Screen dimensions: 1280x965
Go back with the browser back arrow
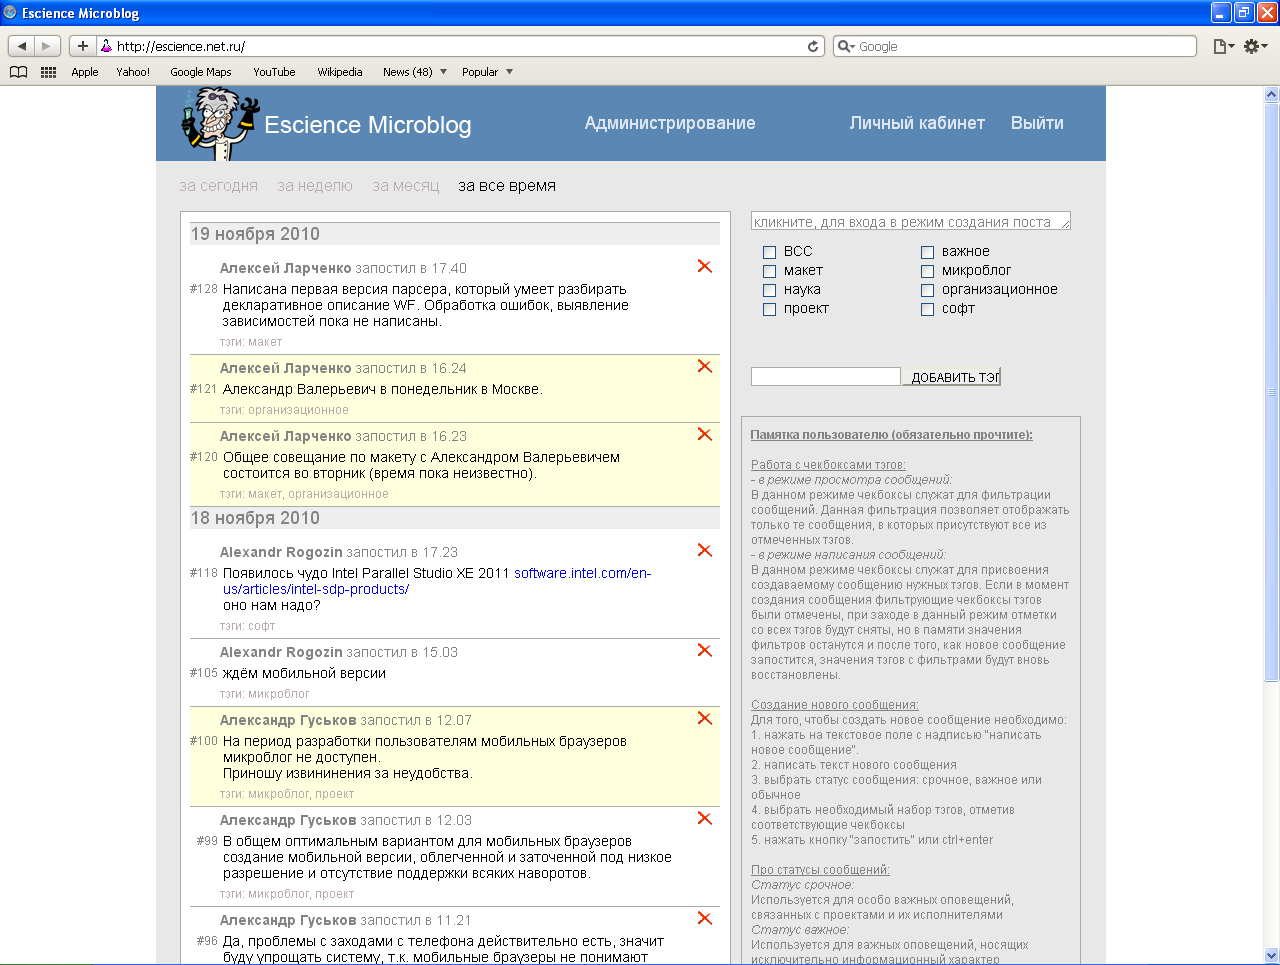tap(22, 46)
